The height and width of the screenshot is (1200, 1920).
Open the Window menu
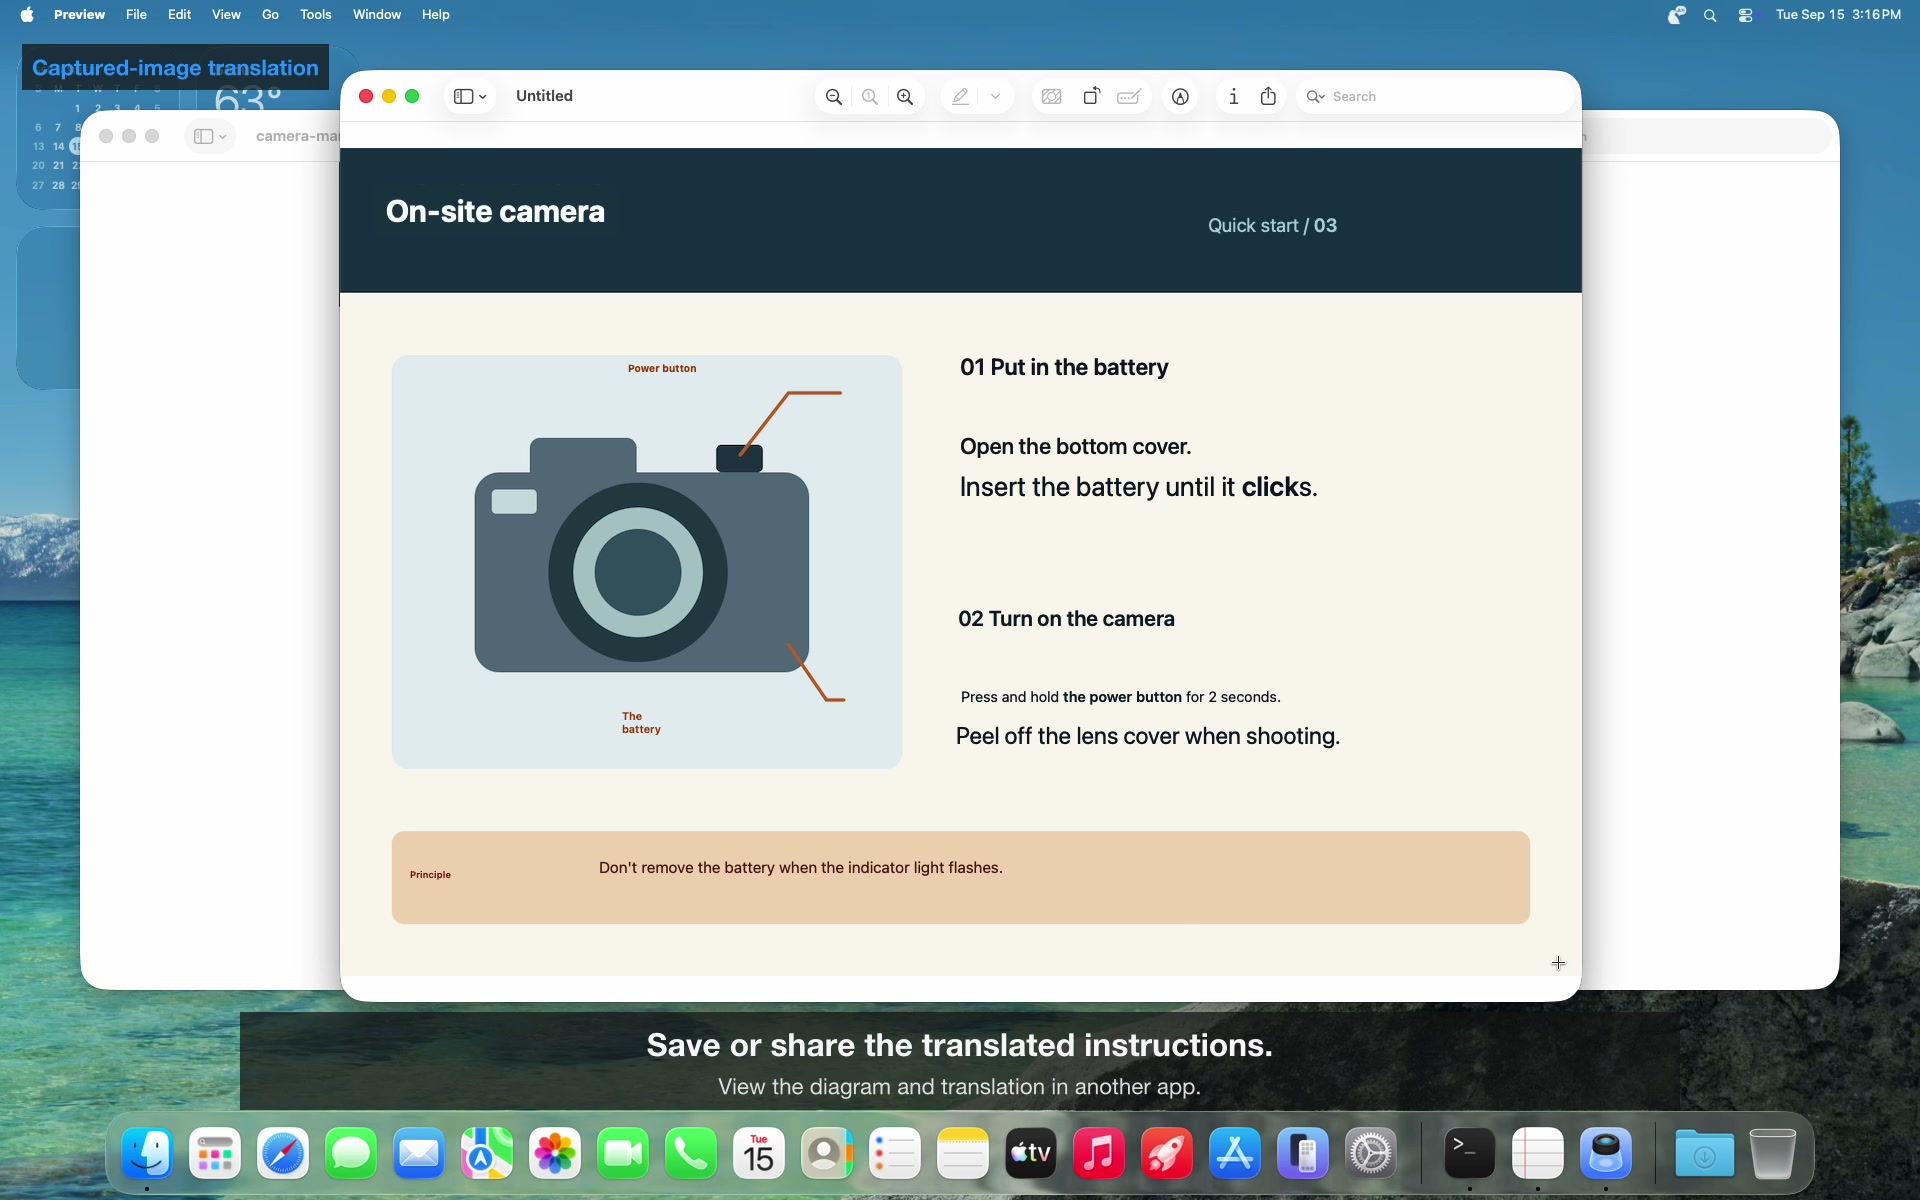click(x=377, y=15)
